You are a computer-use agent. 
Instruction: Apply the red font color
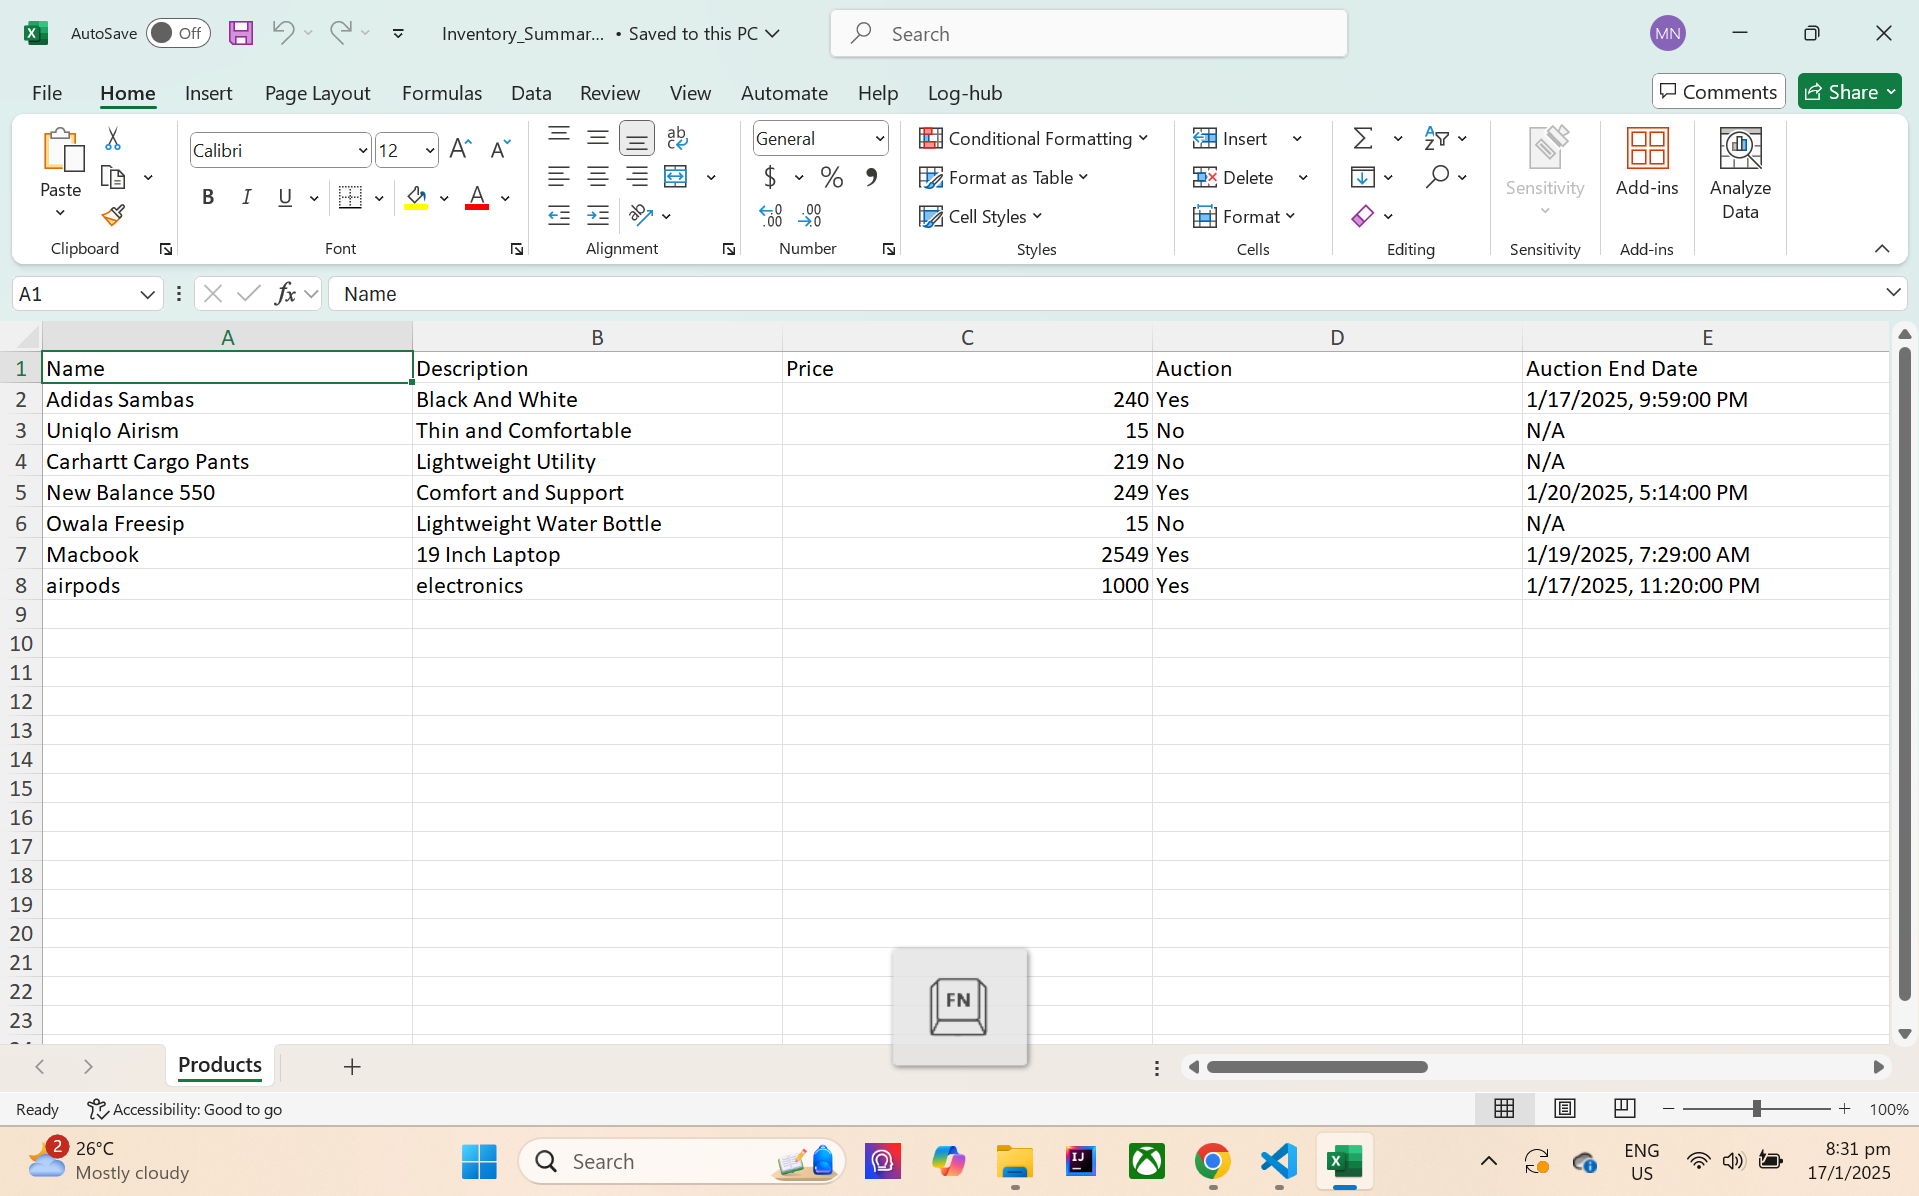click(x=477, y=197)
